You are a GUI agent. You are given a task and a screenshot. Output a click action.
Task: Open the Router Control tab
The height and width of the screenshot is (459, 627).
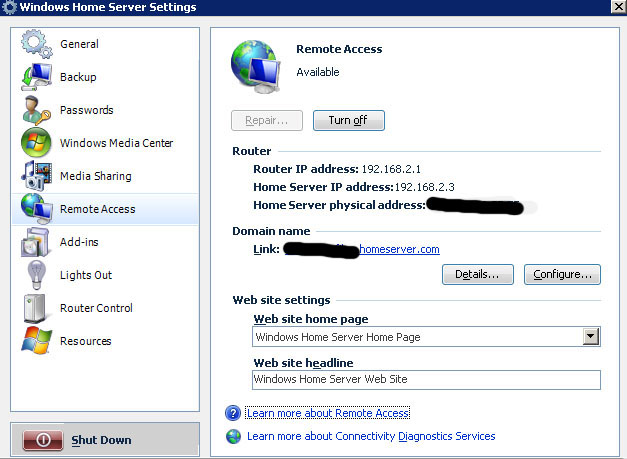pos(96,308)
